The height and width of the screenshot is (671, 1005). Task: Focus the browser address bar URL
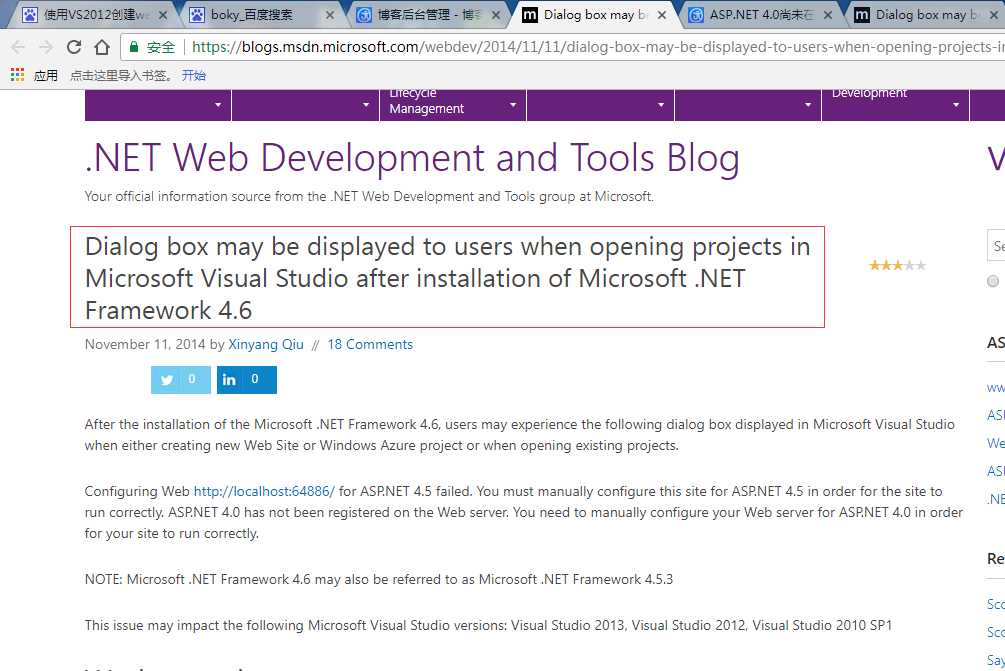(x=596, y=47)
